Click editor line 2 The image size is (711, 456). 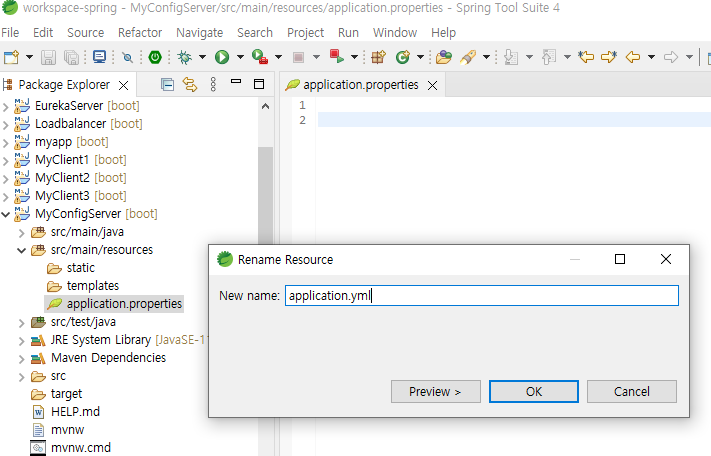pos(514,120)
